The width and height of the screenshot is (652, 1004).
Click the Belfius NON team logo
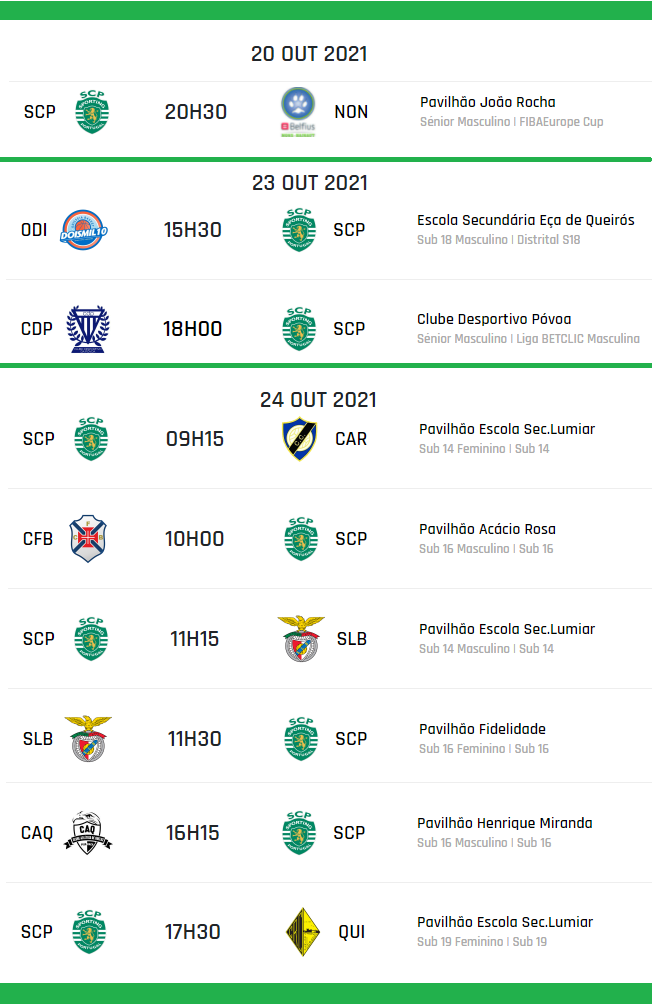pyautogui.click(x=298, y=111)
